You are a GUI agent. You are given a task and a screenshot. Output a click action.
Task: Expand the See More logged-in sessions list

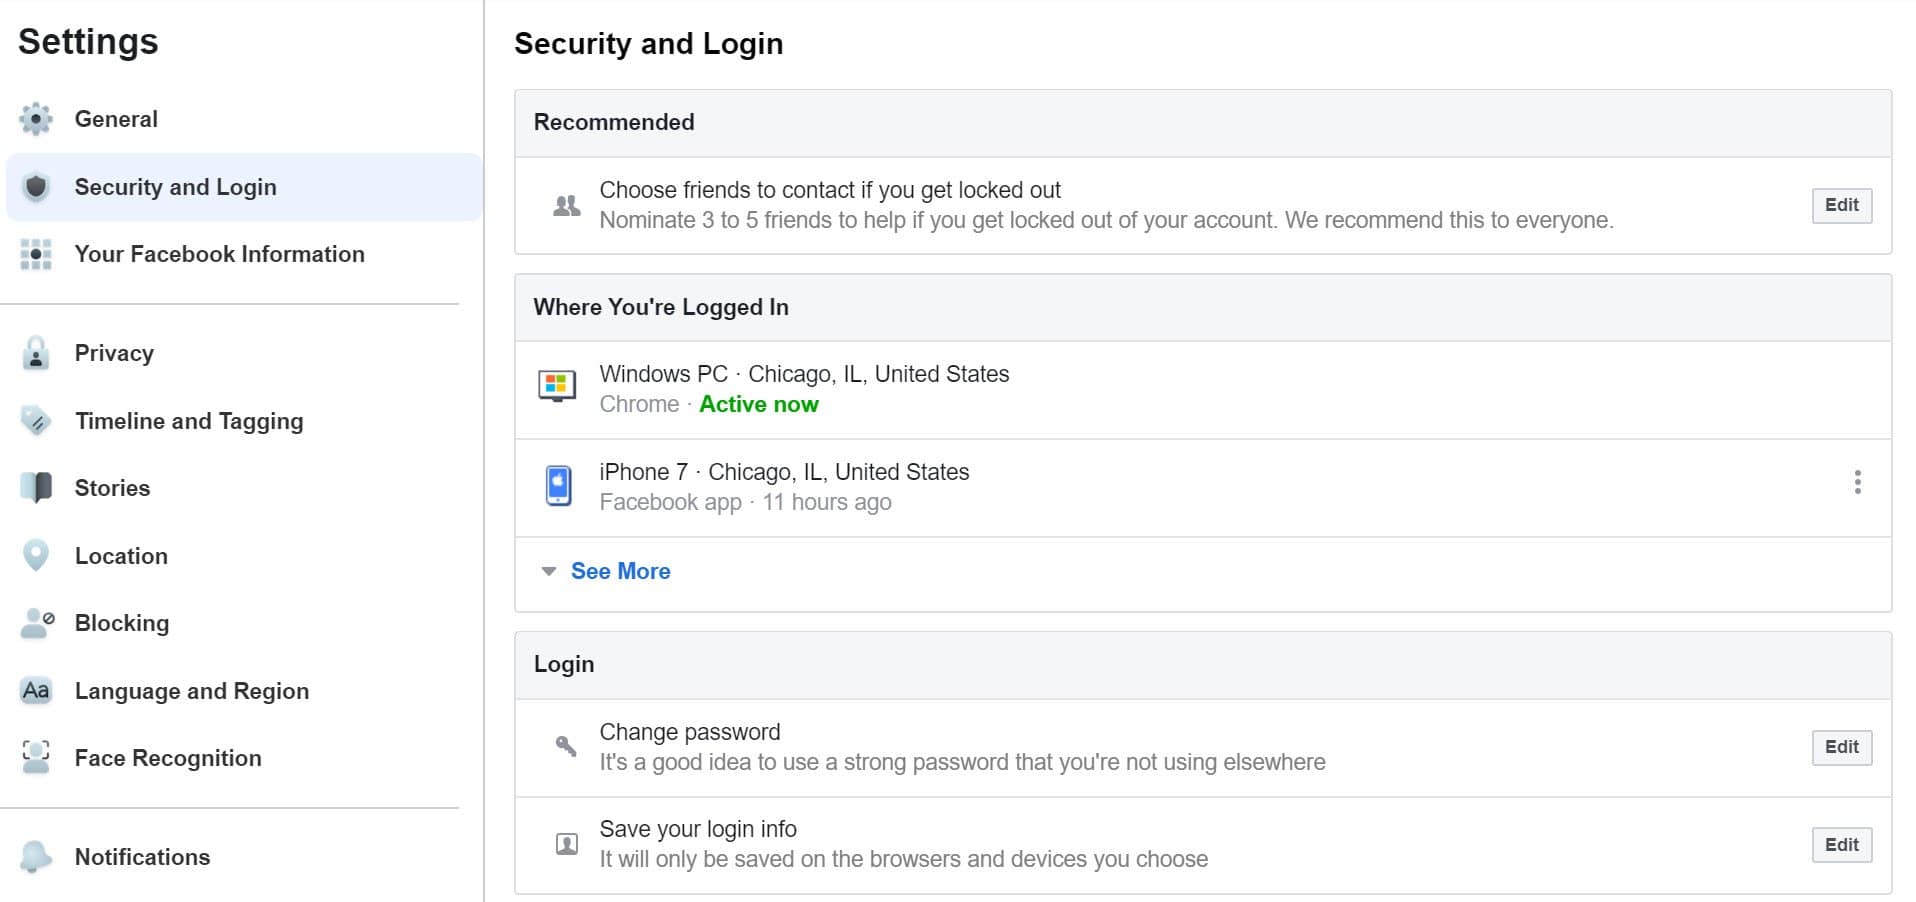coord(620,571)
